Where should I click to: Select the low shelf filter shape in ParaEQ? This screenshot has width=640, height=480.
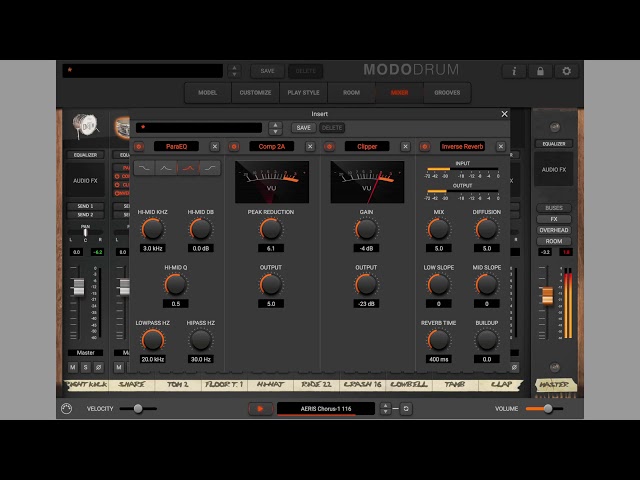pyautogui.click(x=144, y=168)
